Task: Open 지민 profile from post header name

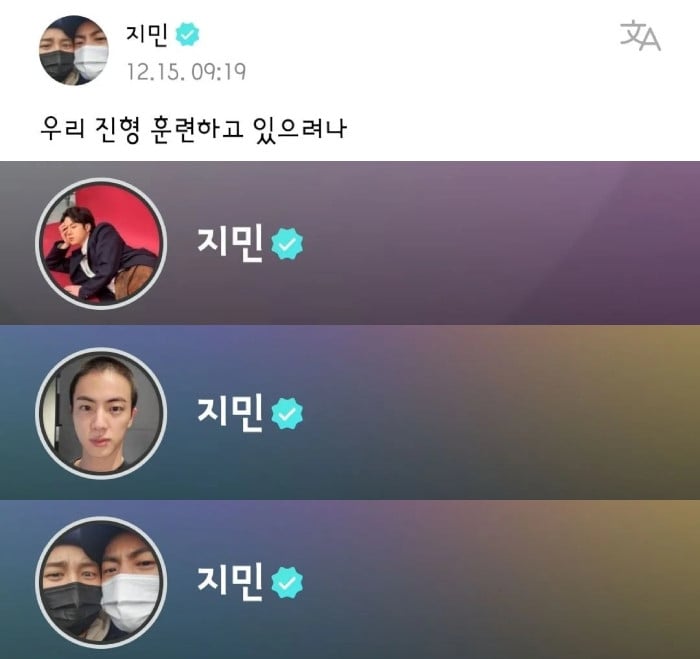Action: coord(147,34)
